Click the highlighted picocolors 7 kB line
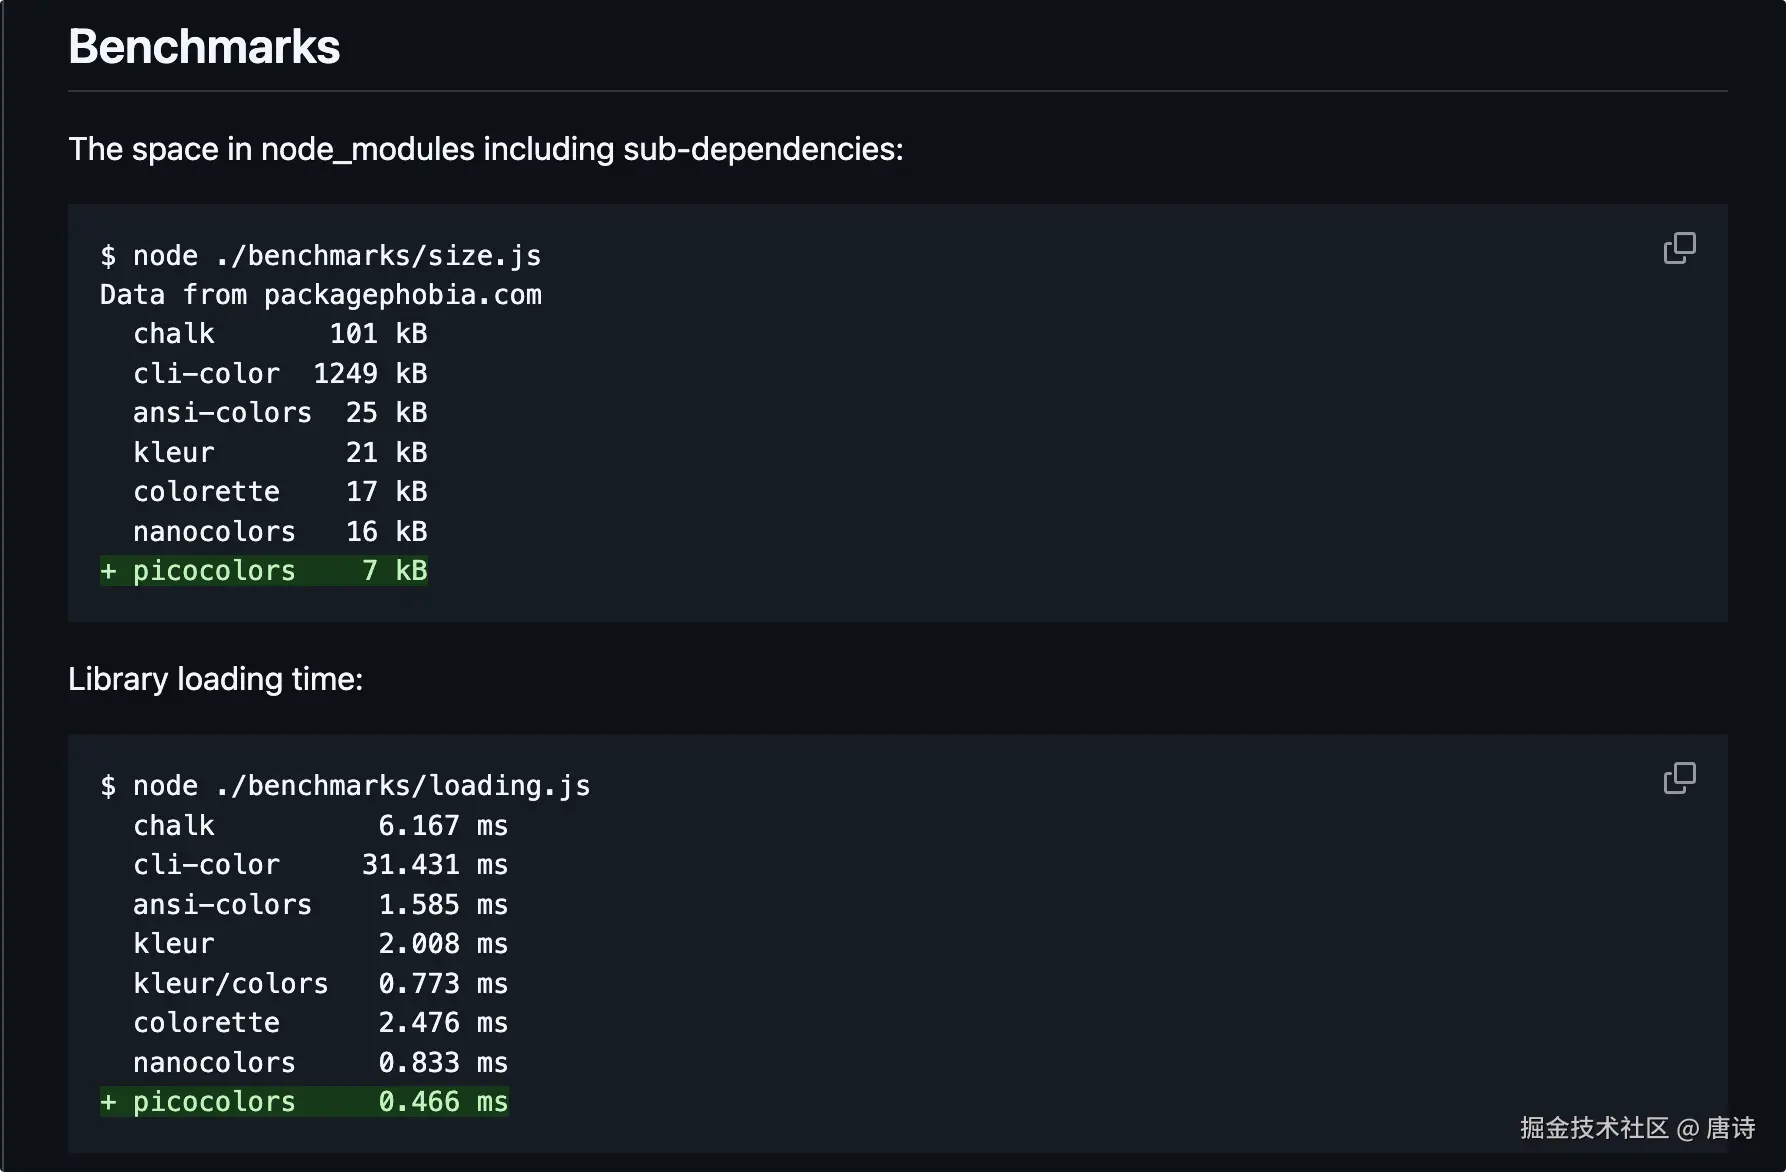This screenshot has width=1786, height=1172. pyautogui.click(x=264, y=571)
